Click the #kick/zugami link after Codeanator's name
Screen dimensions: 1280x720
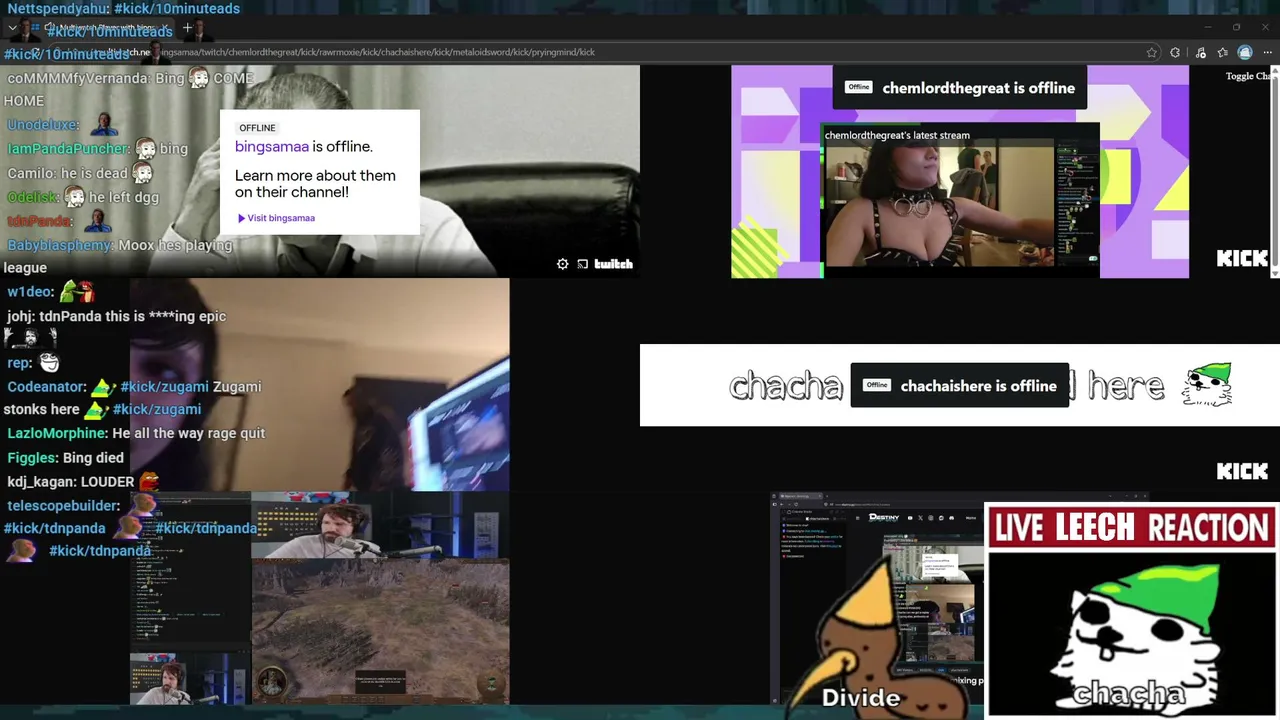click(x=164, y=386)
